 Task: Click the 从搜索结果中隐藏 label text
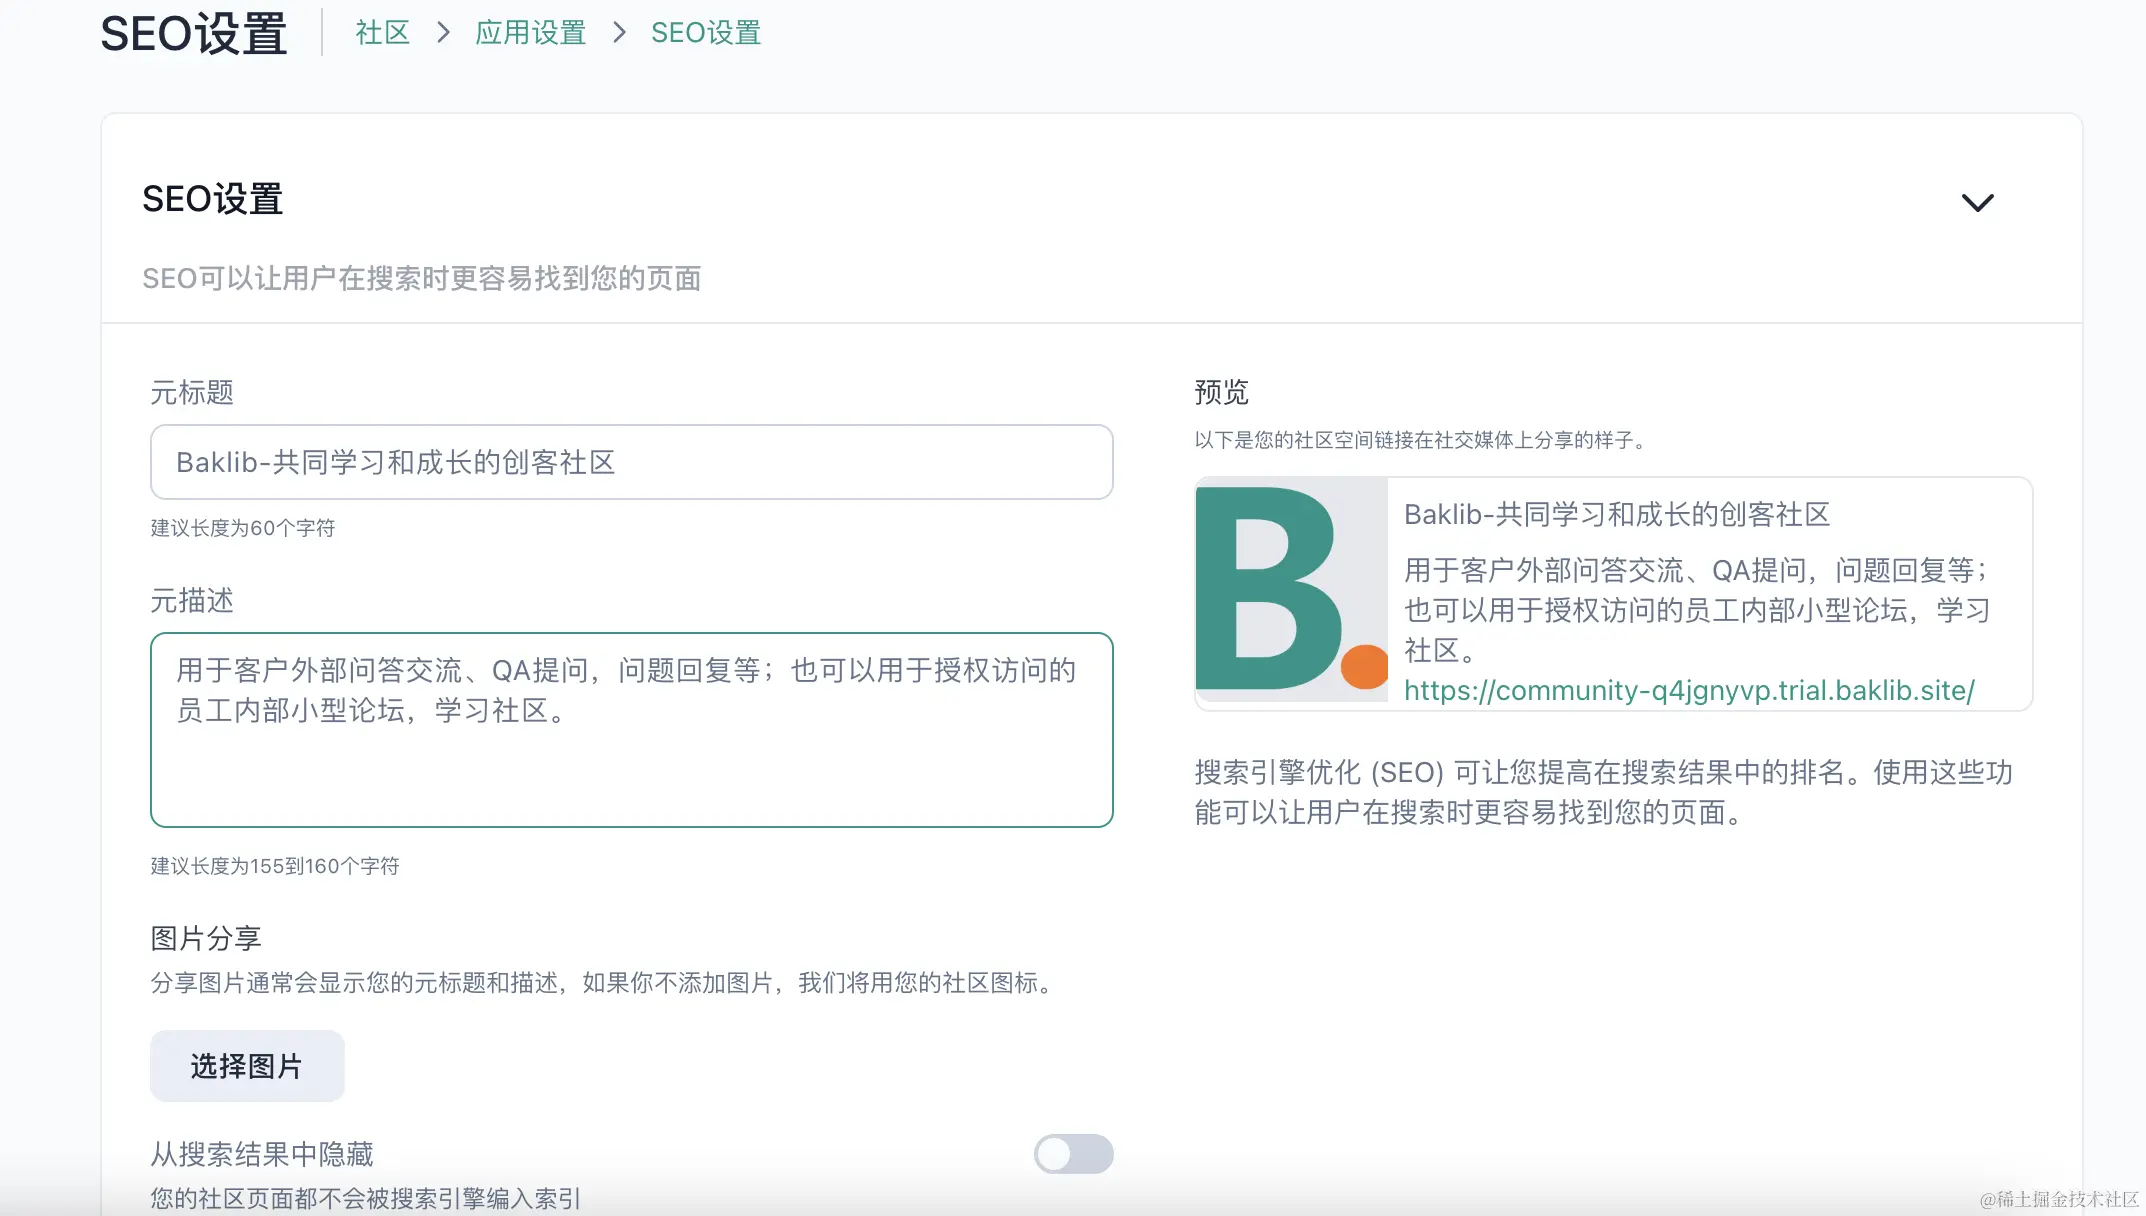pos(262,1154)
